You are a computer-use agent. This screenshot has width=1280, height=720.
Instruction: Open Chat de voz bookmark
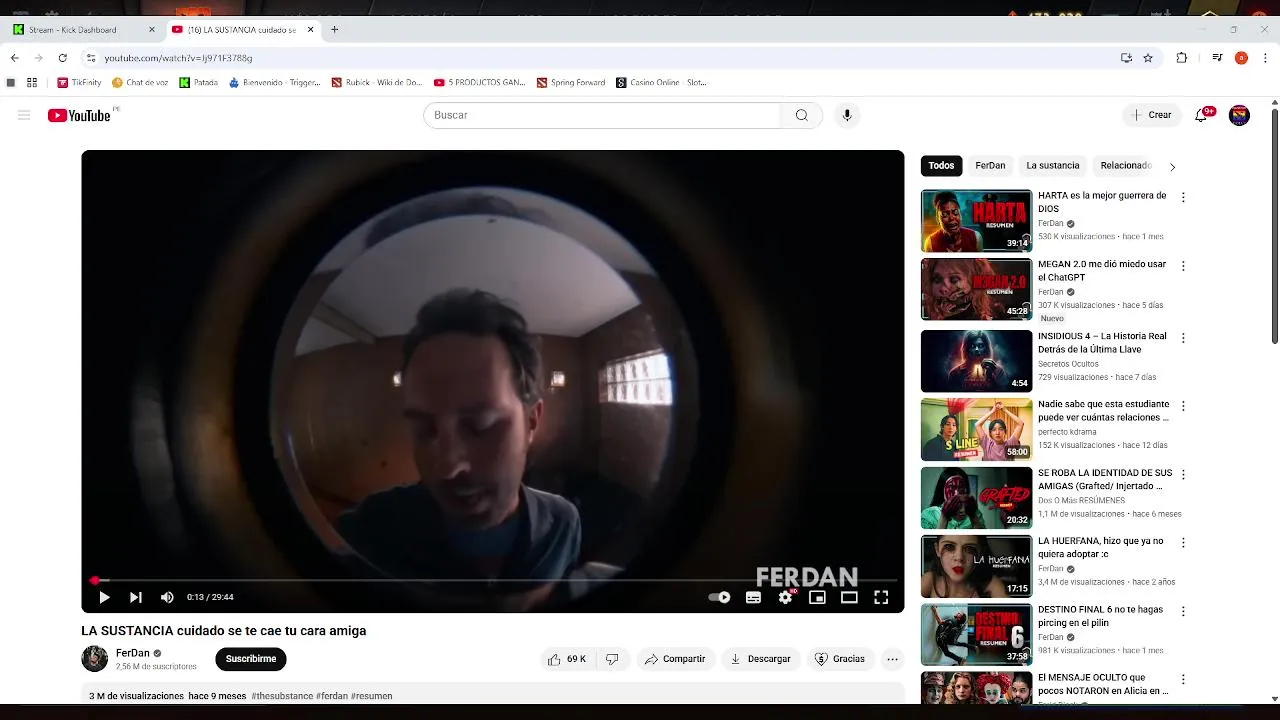139,83
